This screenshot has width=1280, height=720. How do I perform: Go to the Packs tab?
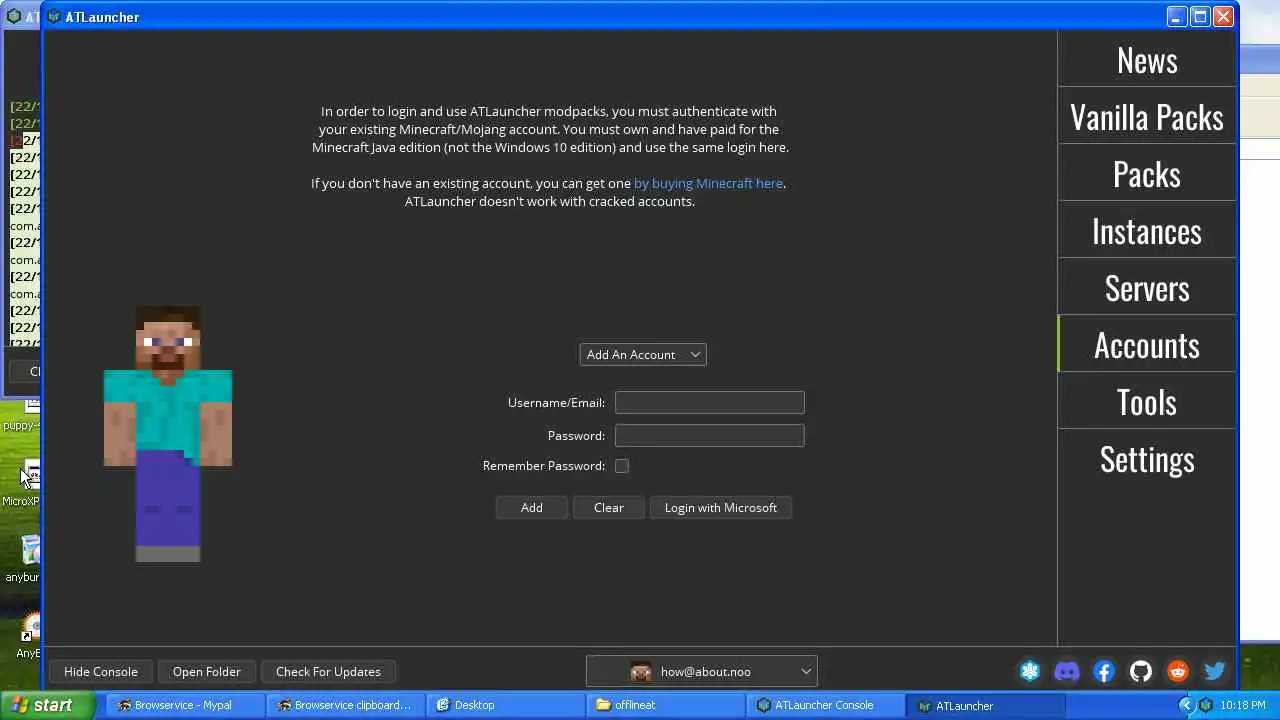[x=1147, y=174]
